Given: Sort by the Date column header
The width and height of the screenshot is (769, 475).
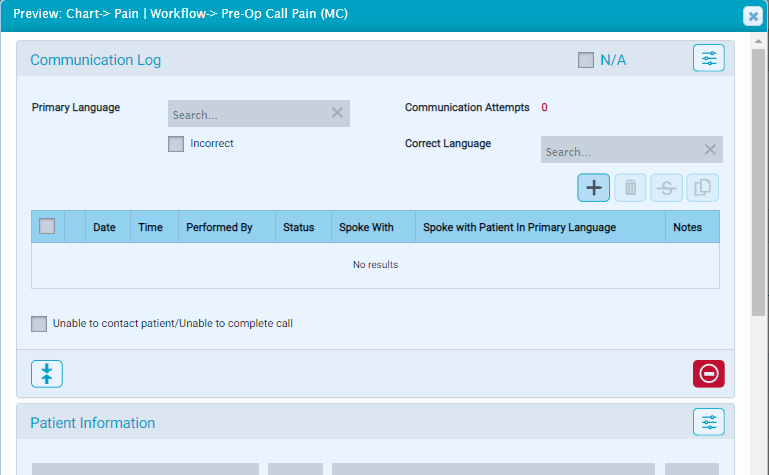Looking at the screenshot, I should 104,228.
